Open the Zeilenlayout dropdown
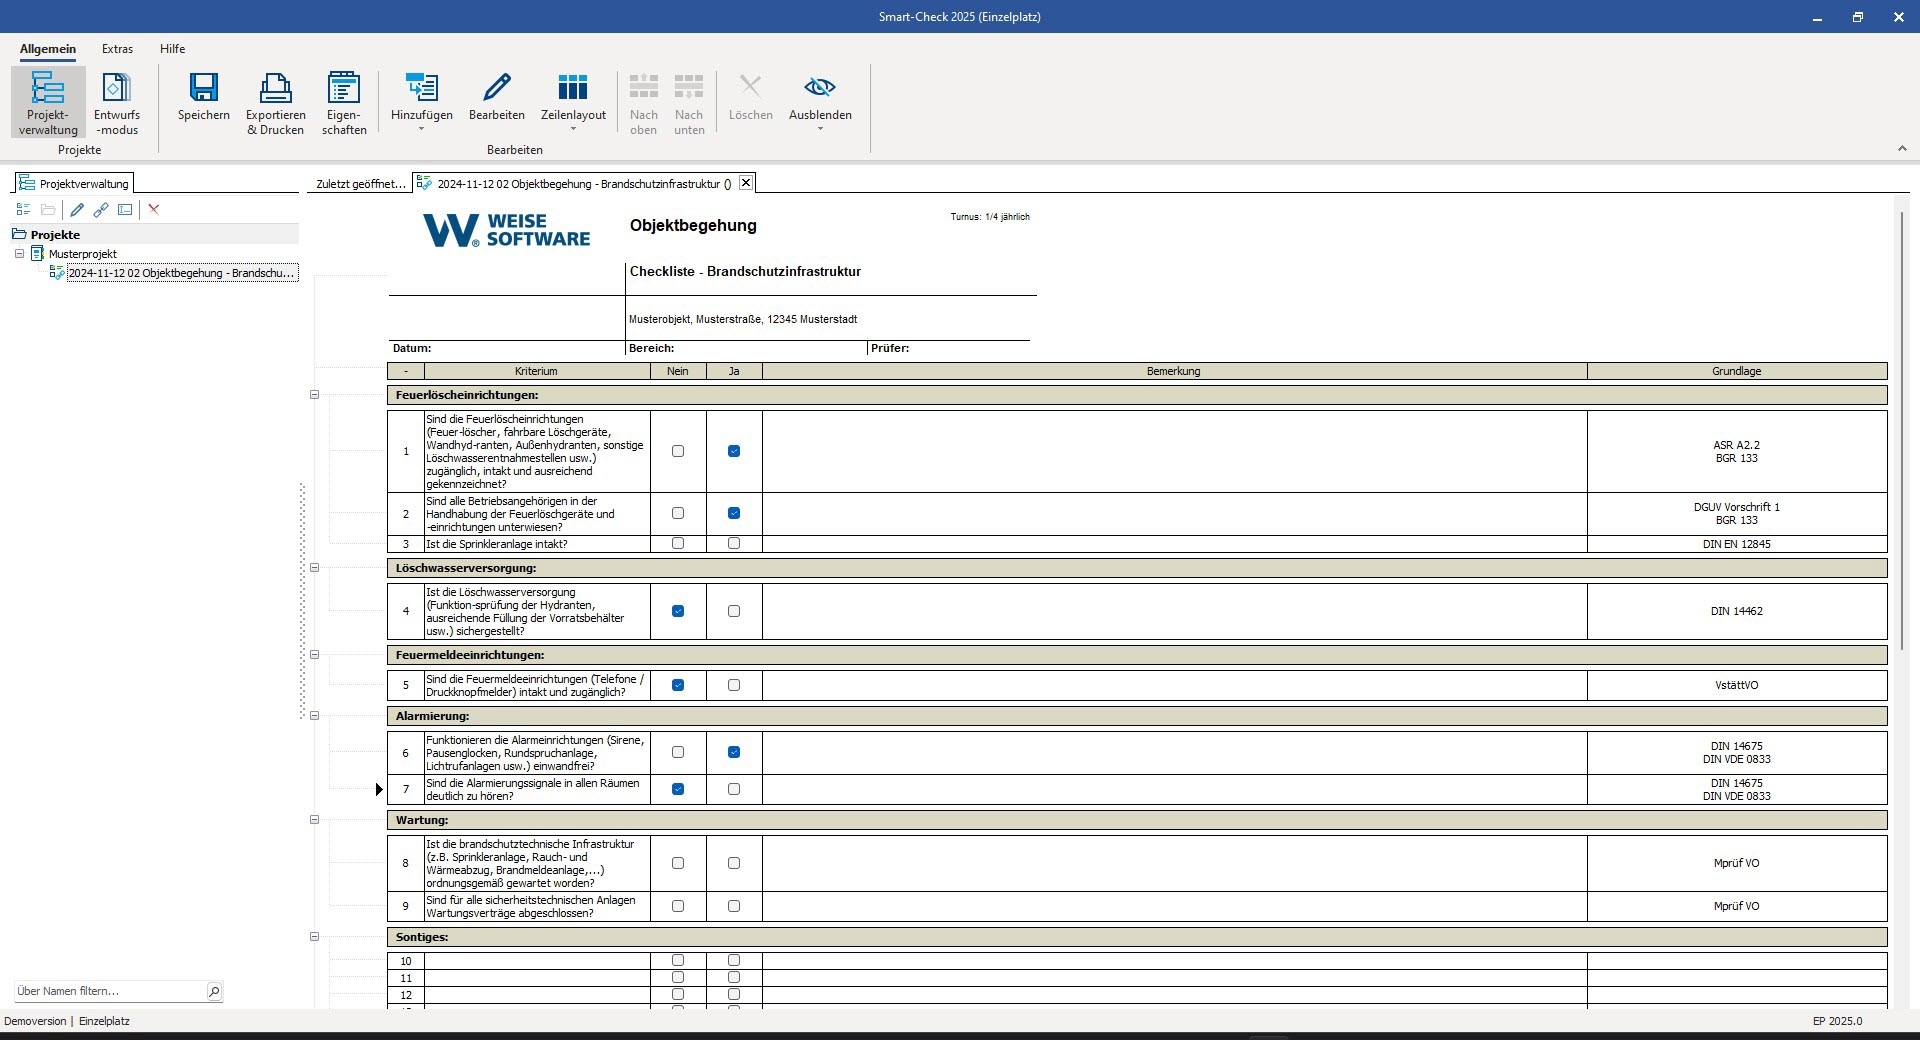 [573, 103]
